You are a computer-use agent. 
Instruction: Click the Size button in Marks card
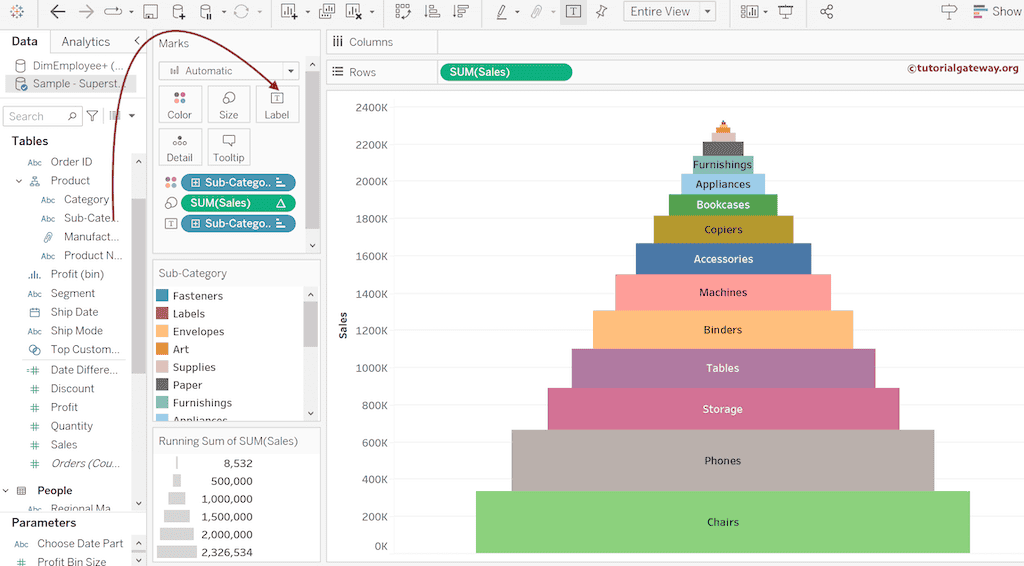click(229, 104)
